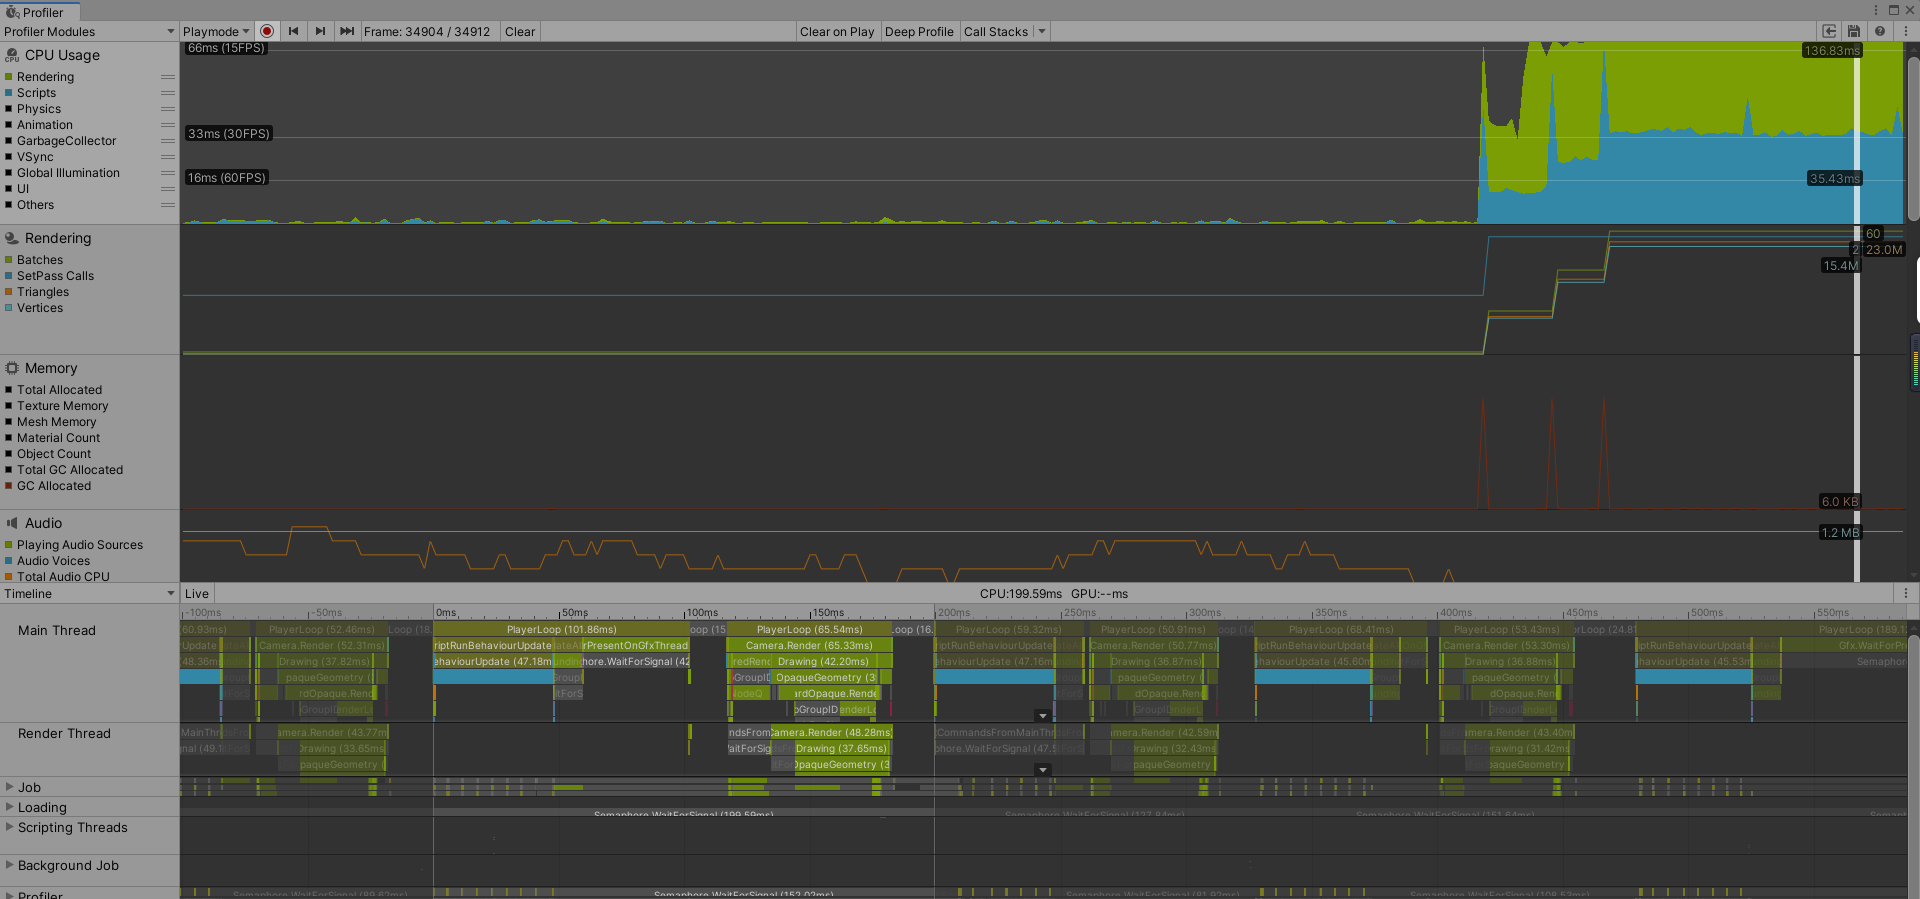The height and width of the screenshot is (899, 1920).
Task: Toggle the Total Allocated memory series
Action: pyautogui.click(x=9, y=390)
